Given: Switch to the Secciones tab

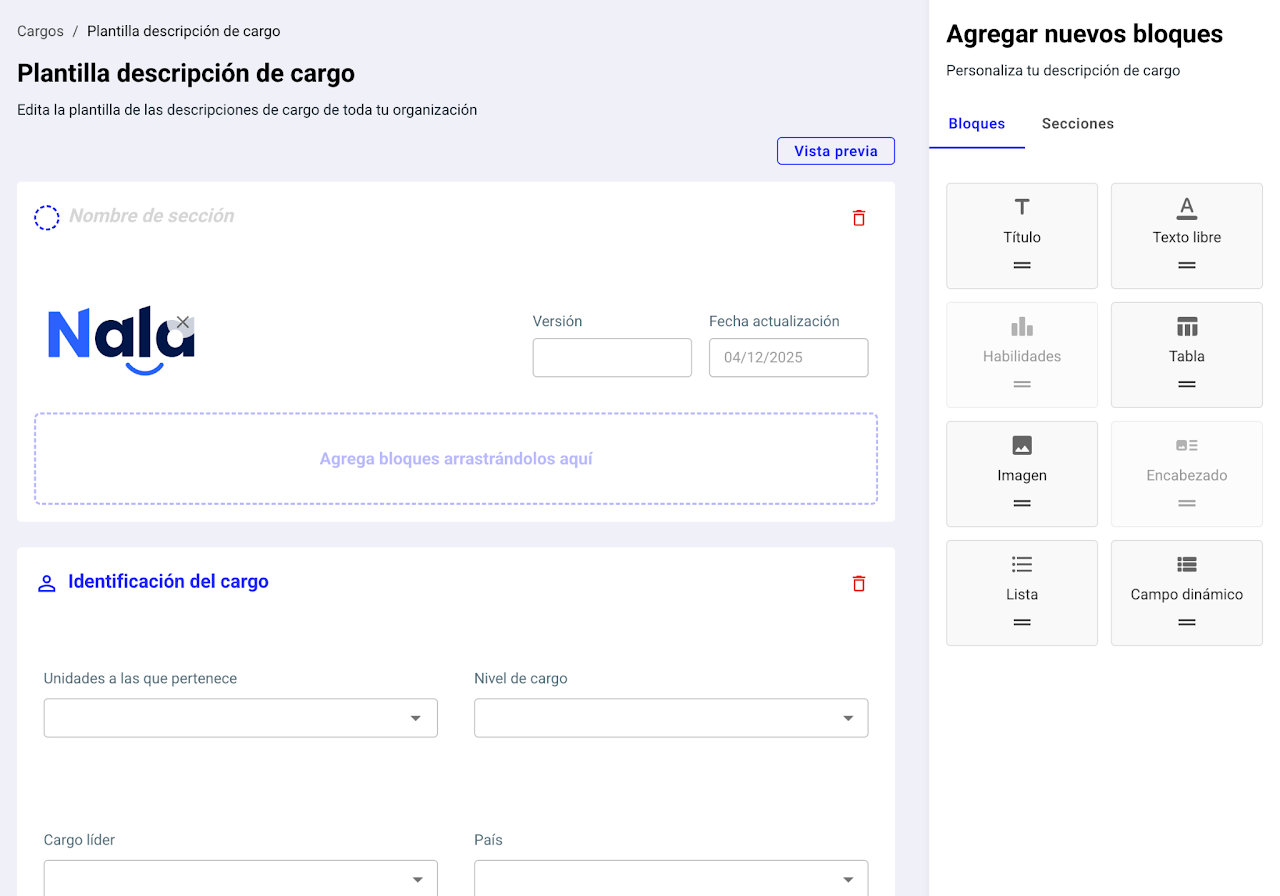Looking at the screenshot, I should tap(1077, 124).
